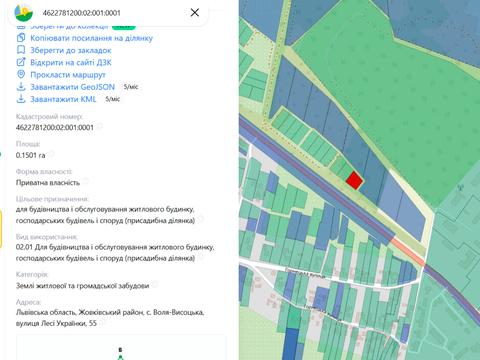Select the Землі житлової та громадської забудови text

pos(82,286)
